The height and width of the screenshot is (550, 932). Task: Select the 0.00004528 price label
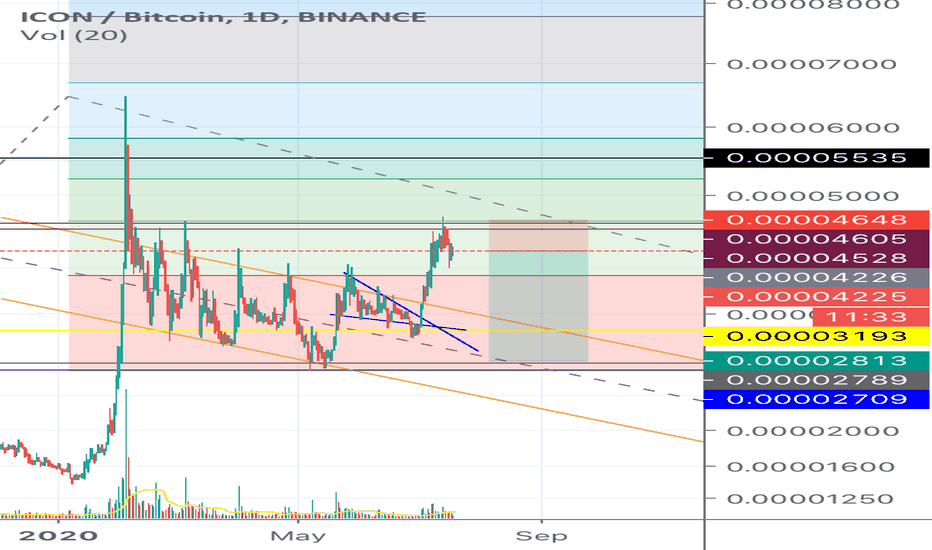[x=816, y=258]
